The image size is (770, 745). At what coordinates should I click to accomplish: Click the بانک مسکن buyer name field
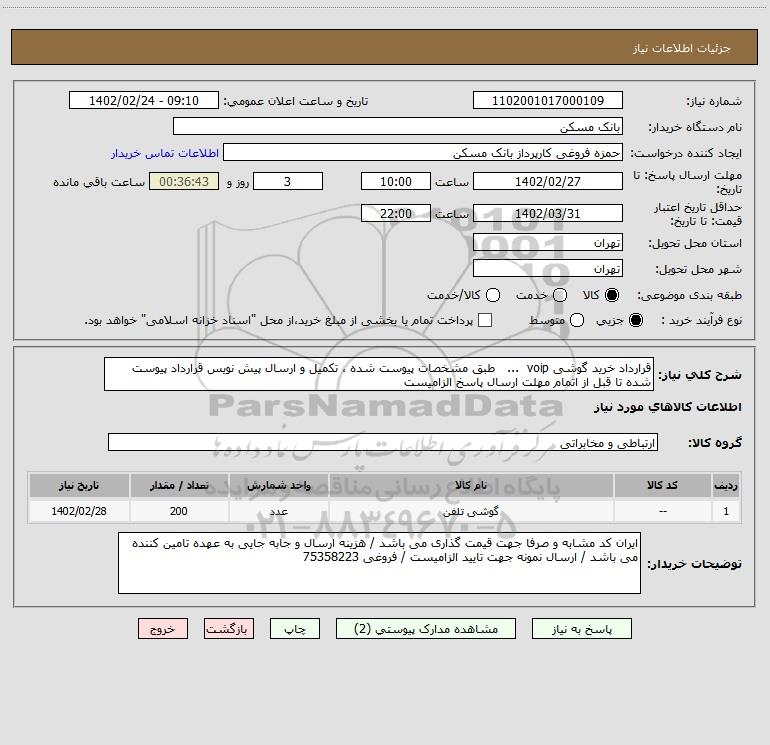pos(398,126)
